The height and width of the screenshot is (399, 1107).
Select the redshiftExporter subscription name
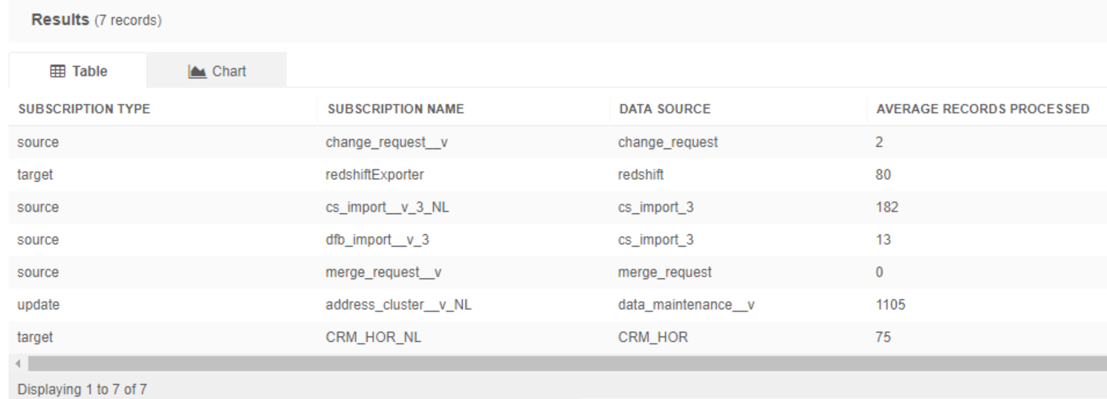tap(375, 174)
